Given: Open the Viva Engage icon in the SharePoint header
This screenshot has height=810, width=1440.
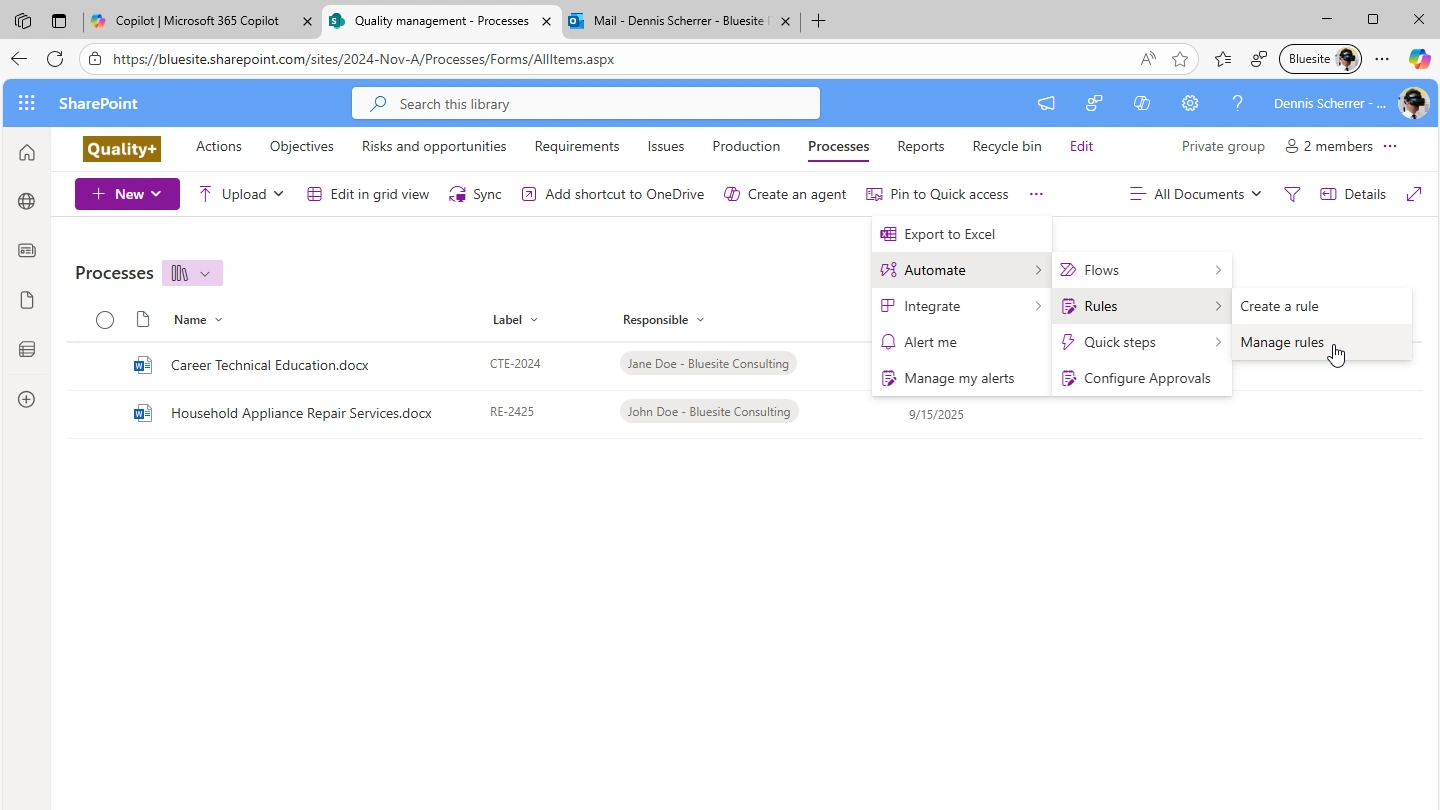Looking at the screenshot, I should (x=1094, y=103).
